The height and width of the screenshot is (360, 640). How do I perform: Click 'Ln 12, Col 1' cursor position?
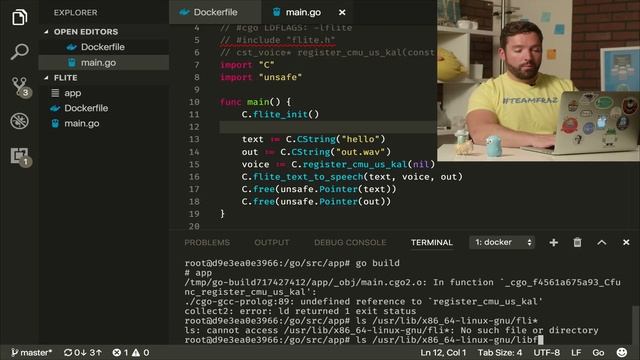point(443,353)
